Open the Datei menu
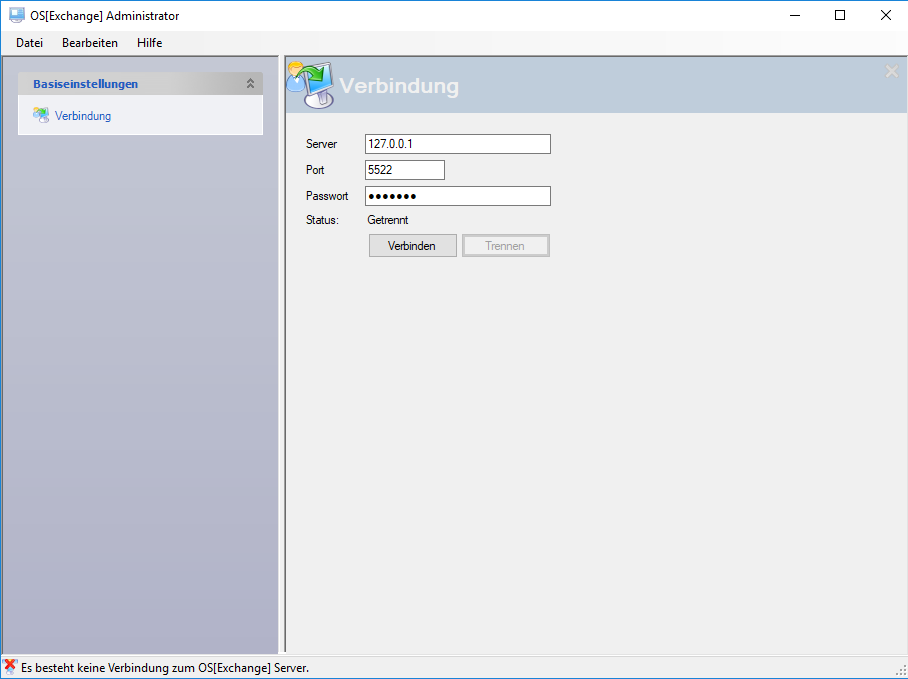Screen dimensions: 908x679 (30, 43)
